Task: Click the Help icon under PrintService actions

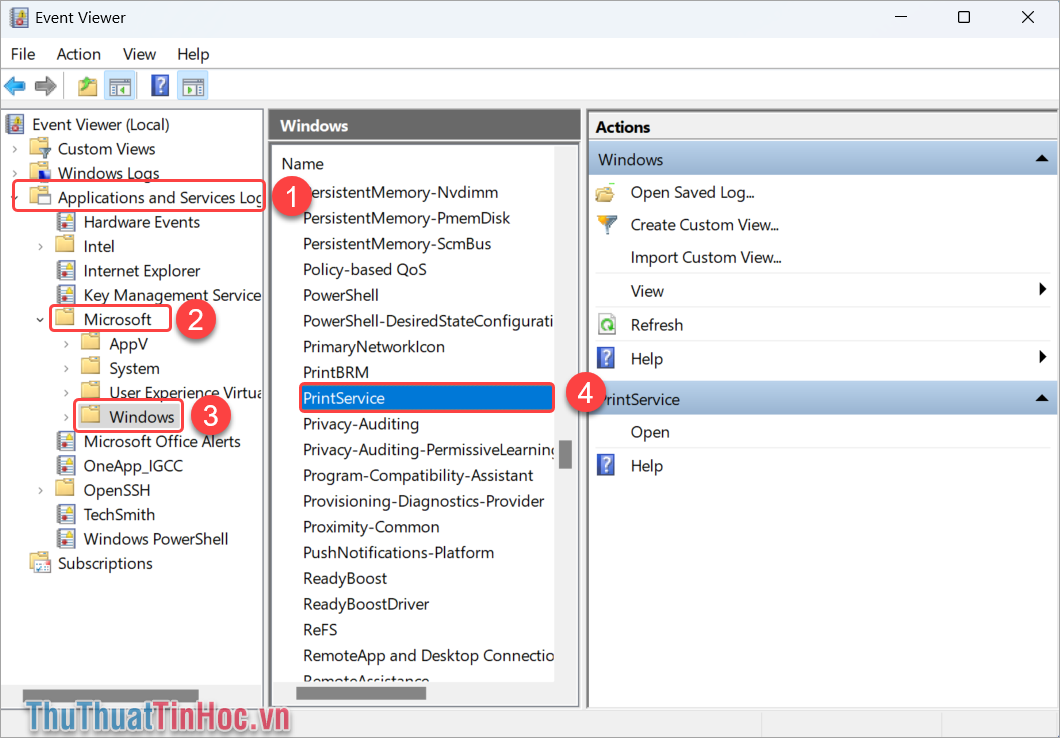Action: pos(607,465)
